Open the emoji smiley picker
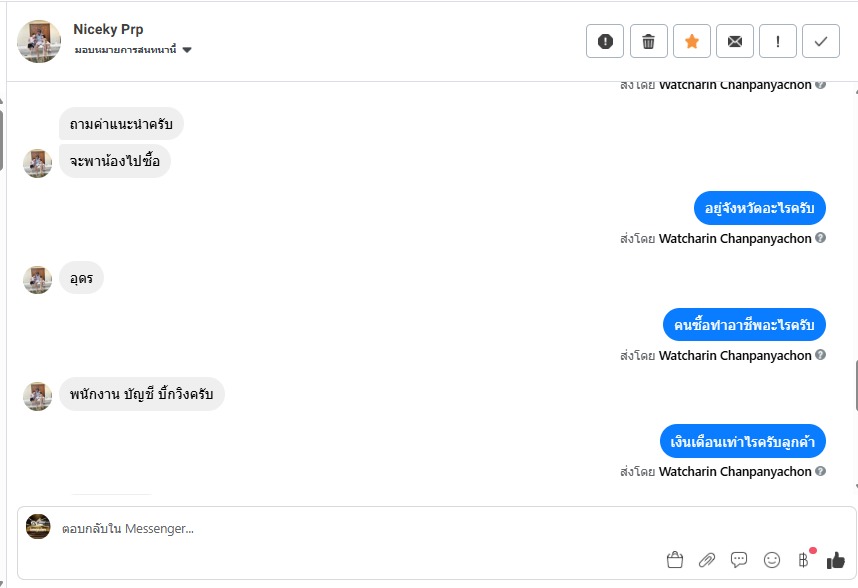Viewport: 858px width, 588px height. tap(771, 560)
